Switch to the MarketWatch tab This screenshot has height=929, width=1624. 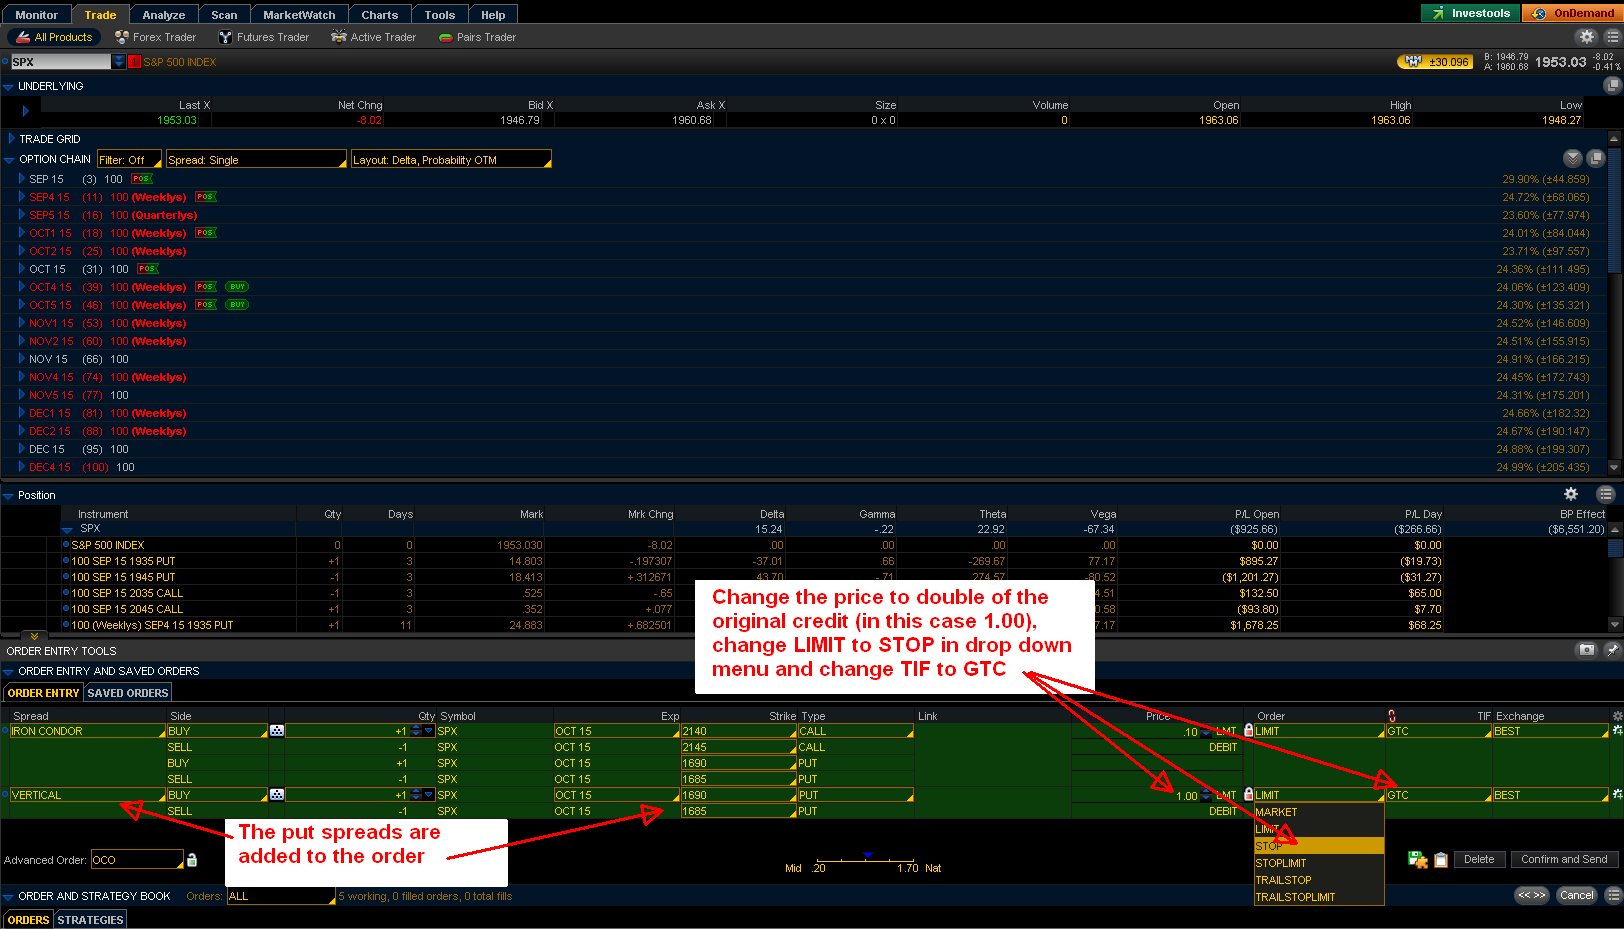(x=299, y=14)
